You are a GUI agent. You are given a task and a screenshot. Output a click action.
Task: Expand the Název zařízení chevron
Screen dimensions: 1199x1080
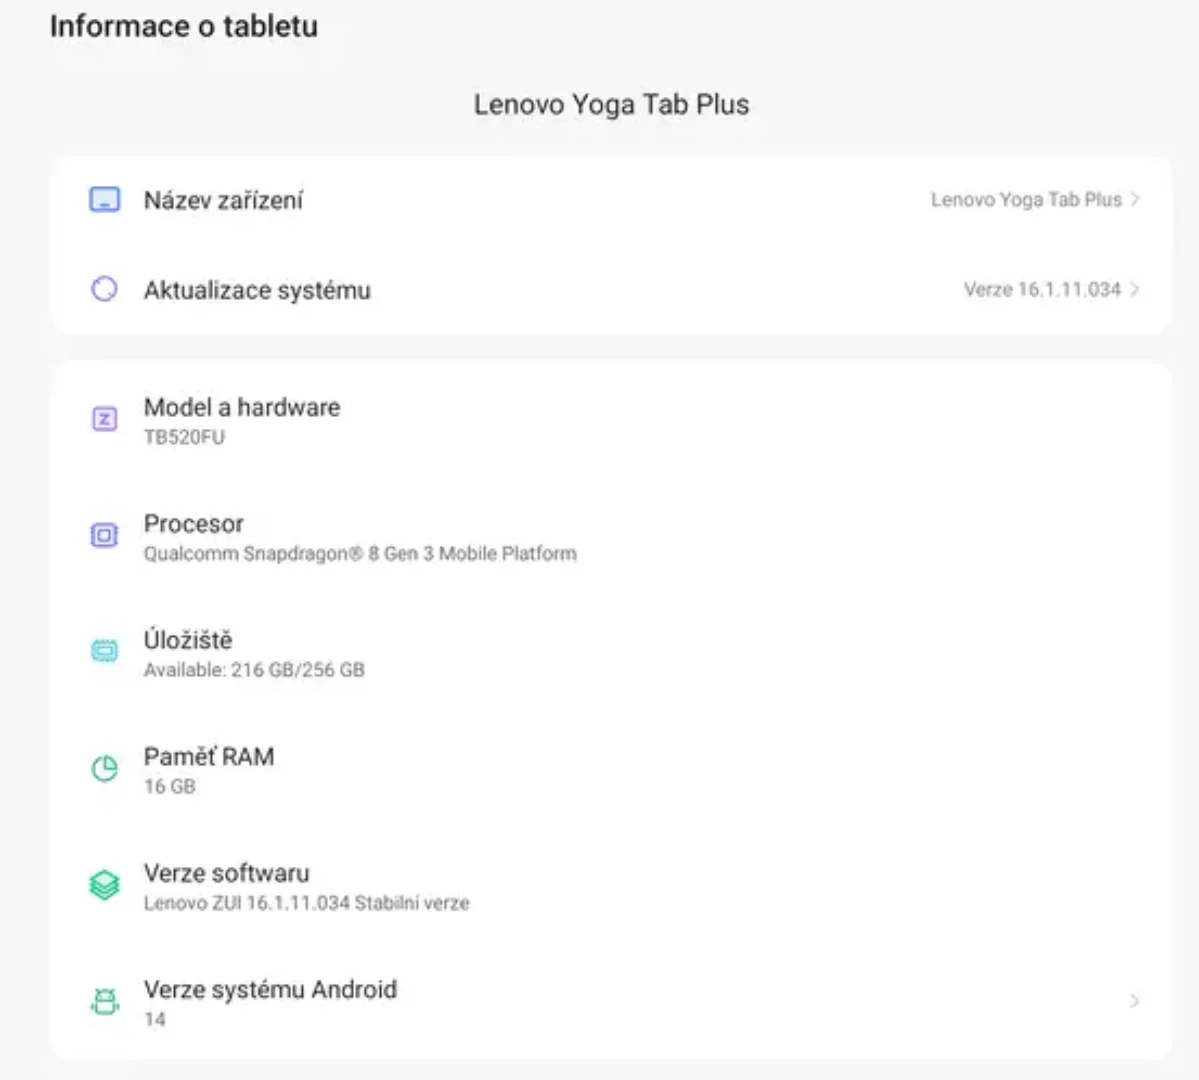[x=1135, y=200]
